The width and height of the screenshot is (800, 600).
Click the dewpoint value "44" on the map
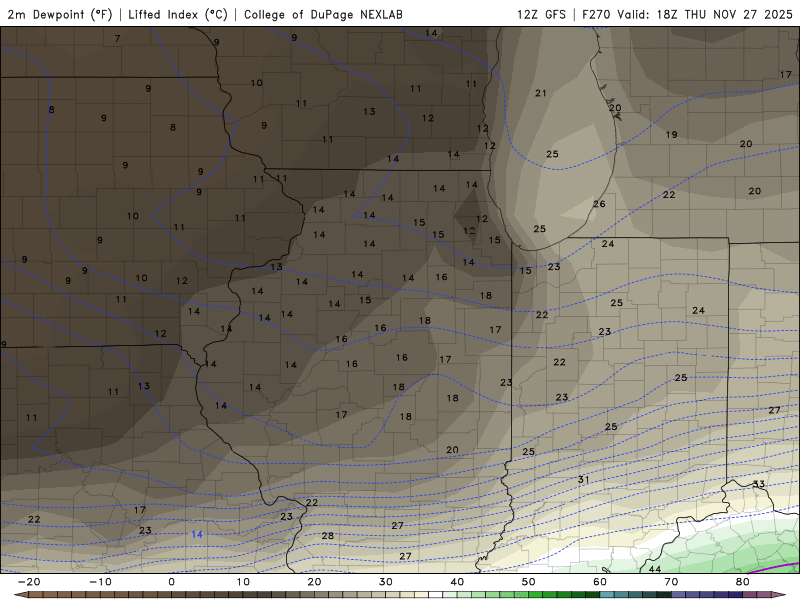pos(655,569)
